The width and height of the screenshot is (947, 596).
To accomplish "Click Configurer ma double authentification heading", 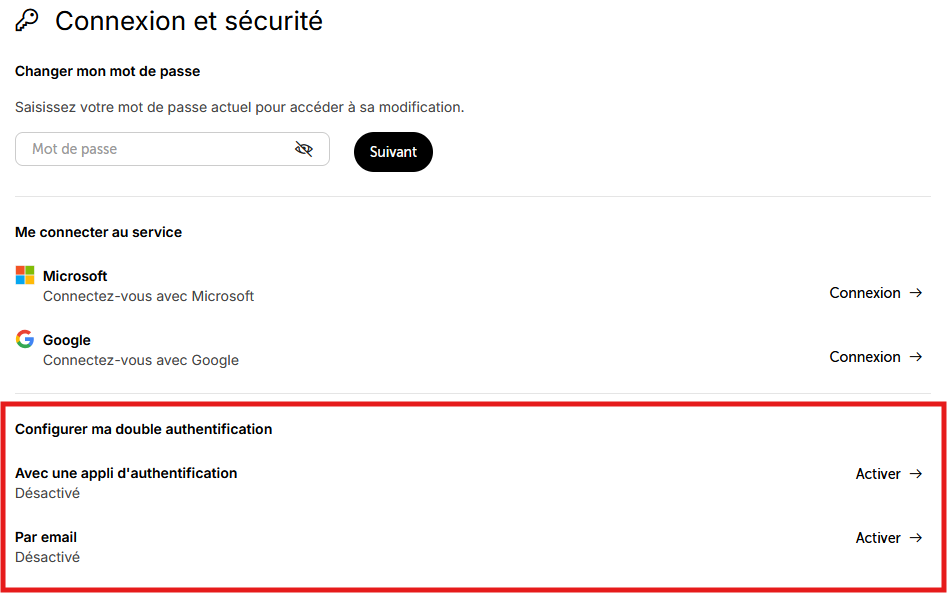I will [144, 429].
